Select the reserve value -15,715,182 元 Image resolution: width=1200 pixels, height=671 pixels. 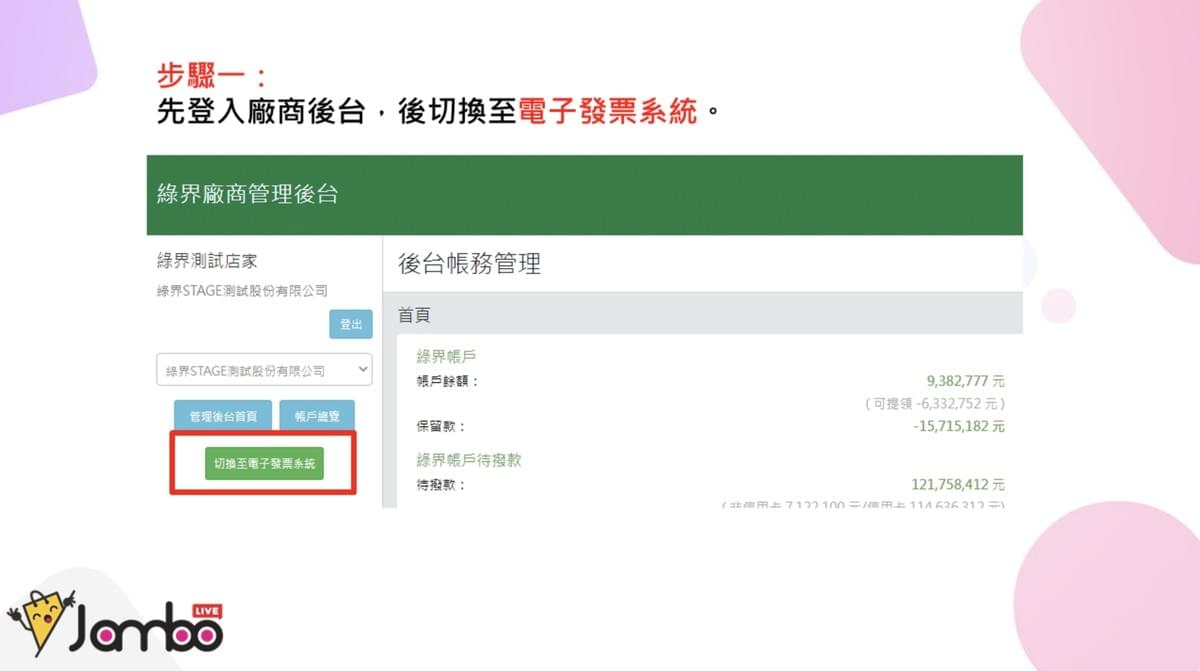959,426
